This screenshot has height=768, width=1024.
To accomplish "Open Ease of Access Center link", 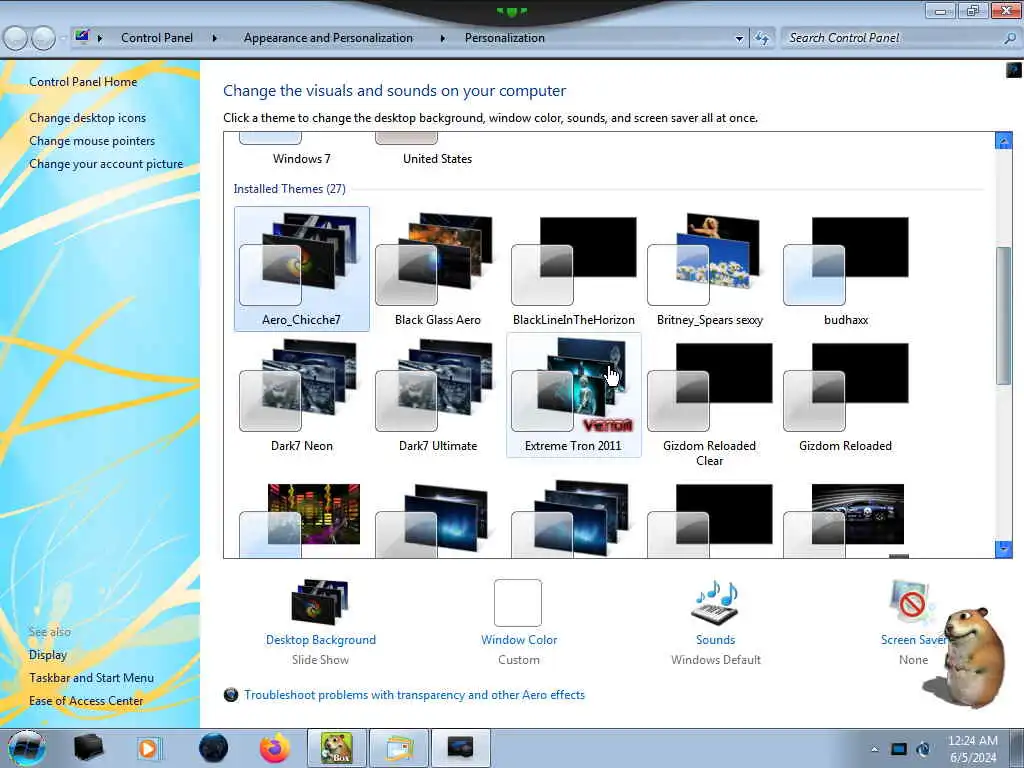I will click(86, 701).
